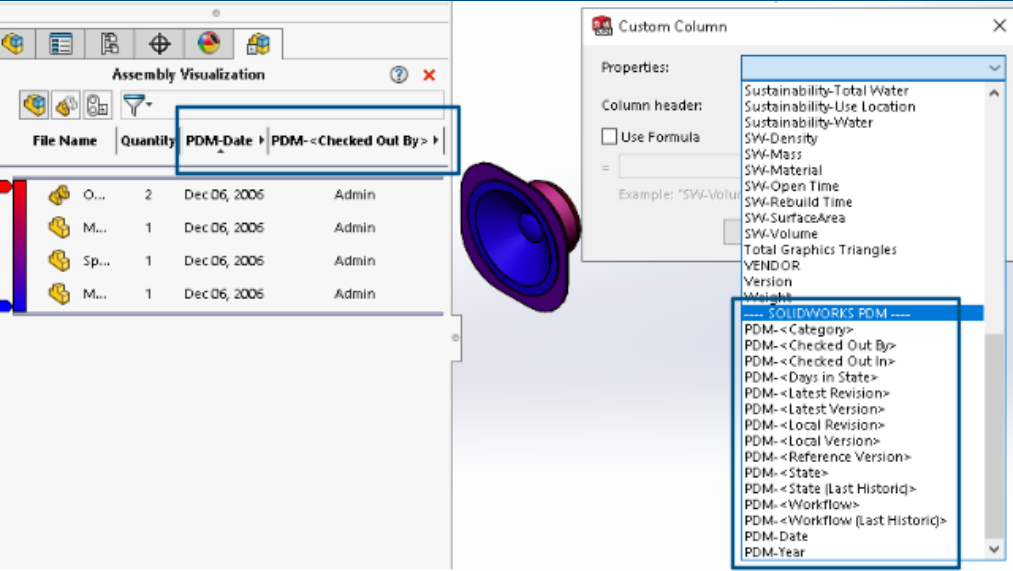The image size is (1013, 571).
Task: Choose PDM-<Local Revision> property
Action: (x=814, y=425)
